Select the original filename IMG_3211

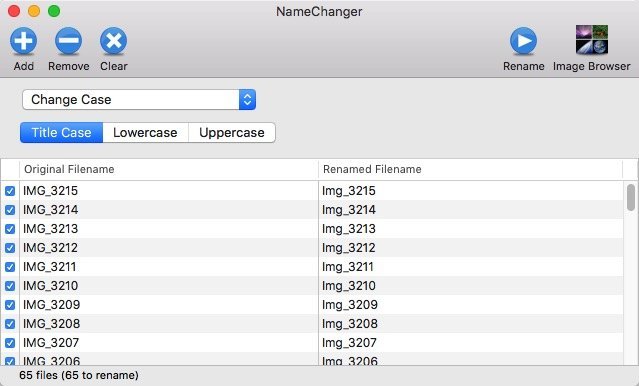point(49,267)
